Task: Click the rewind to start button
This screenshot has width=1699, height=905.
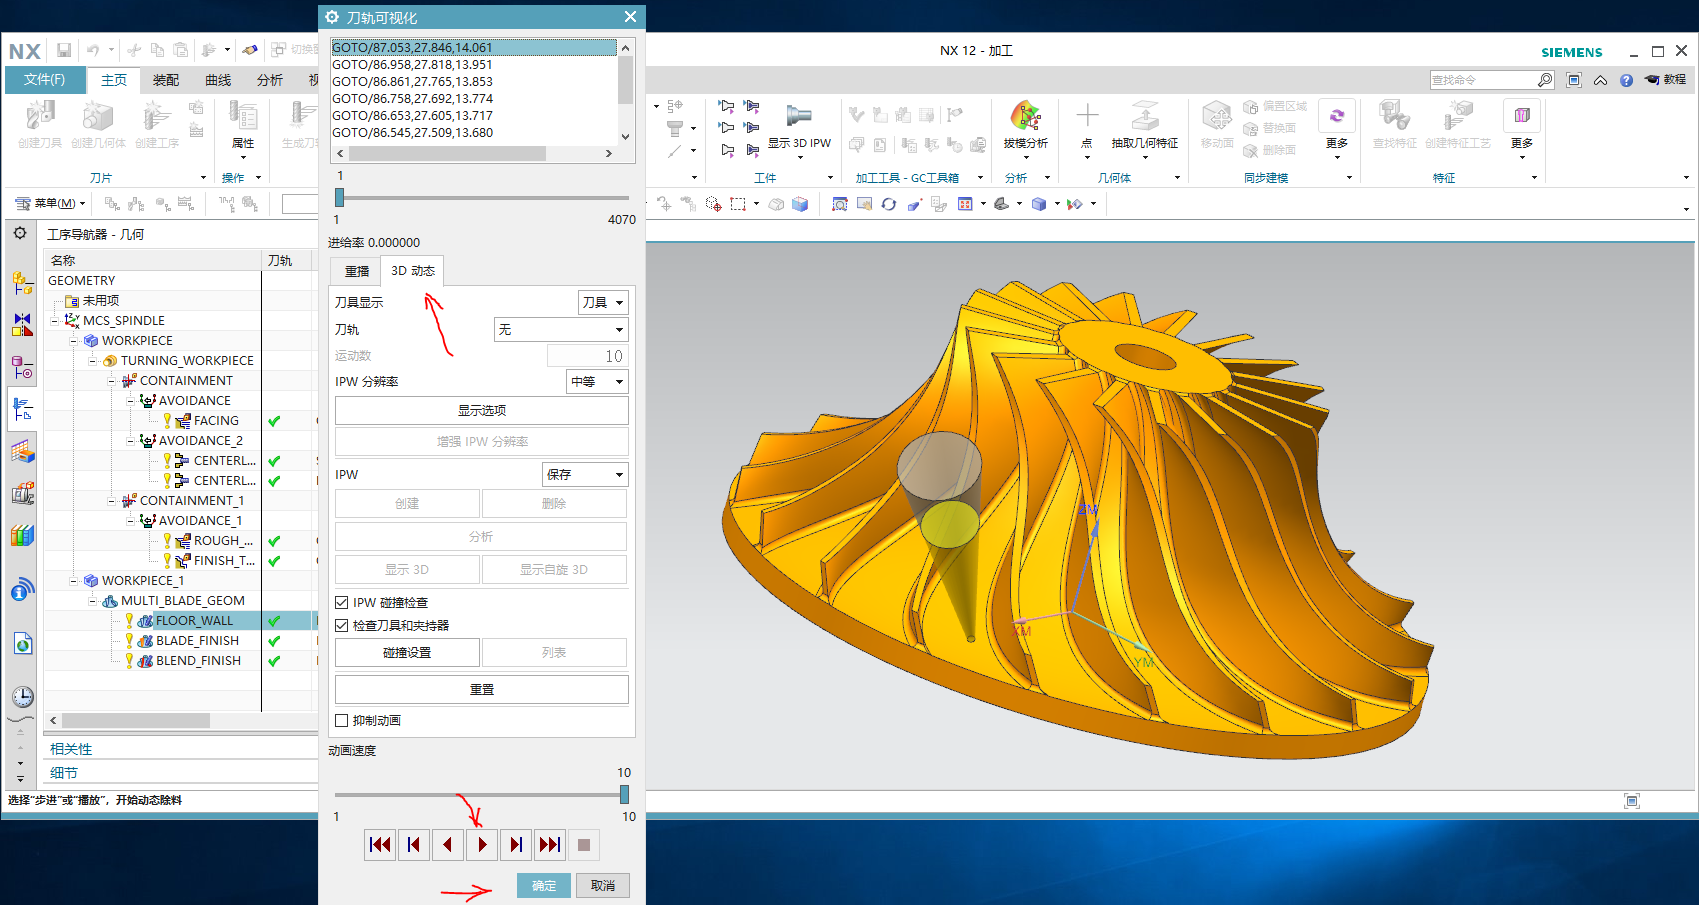Action: tap(380, 845)
